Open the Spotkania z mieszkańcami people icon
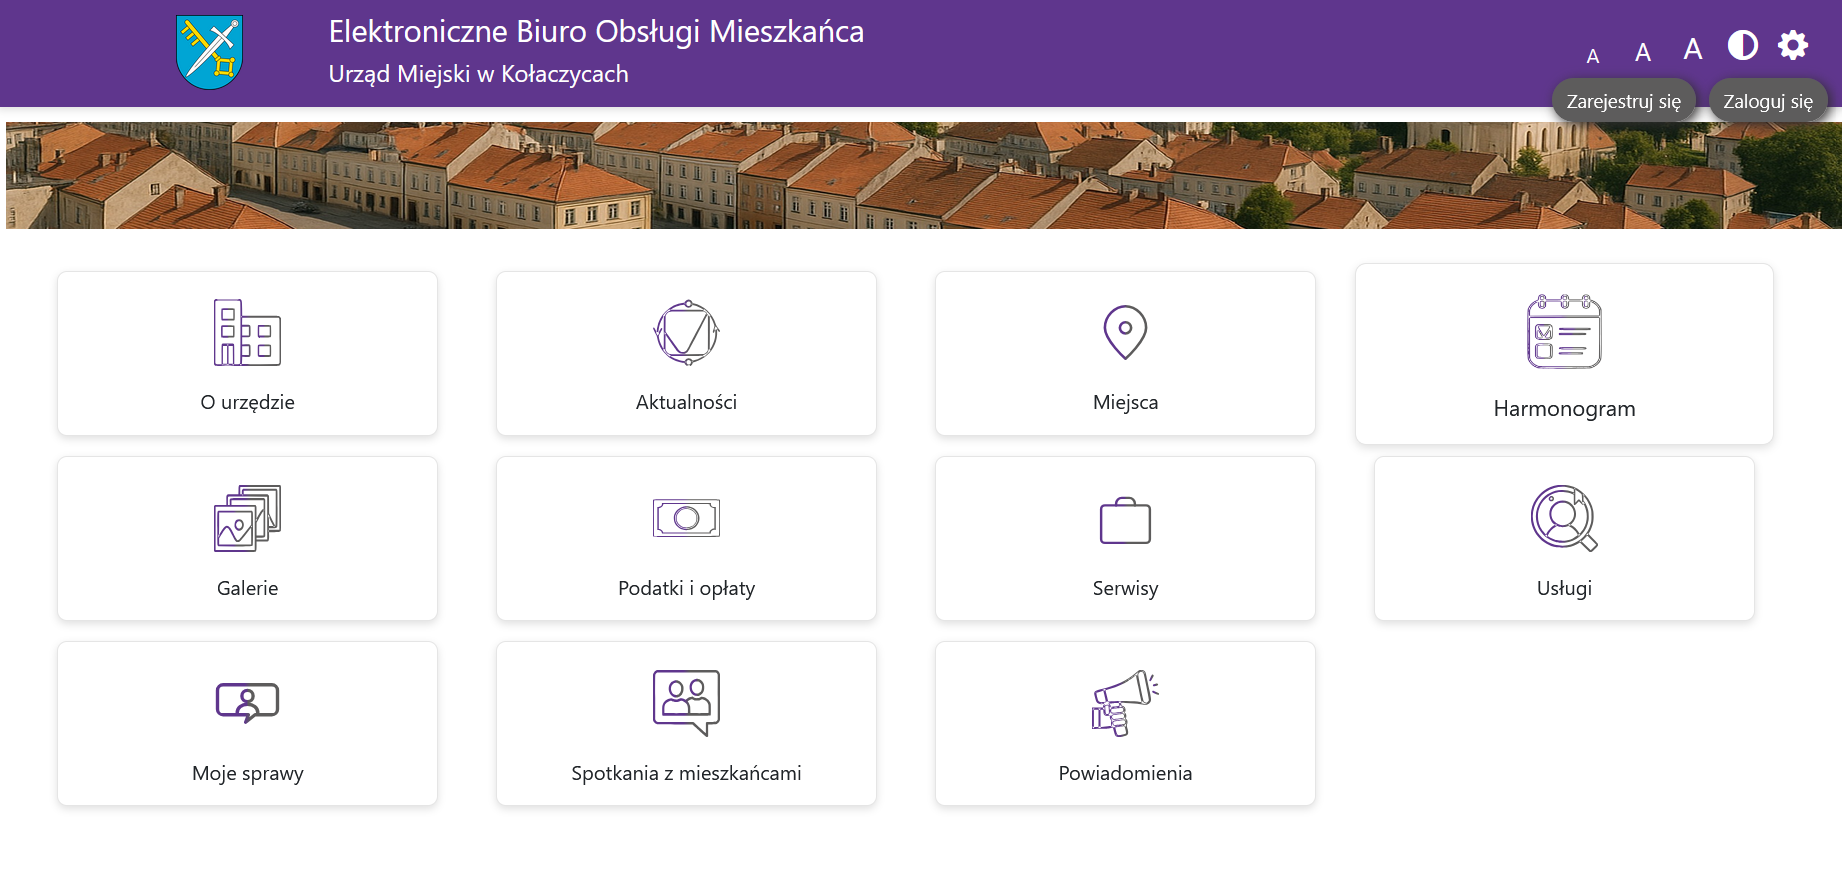1842x873 pixels. pyautogui.click(x=686, y=703)
